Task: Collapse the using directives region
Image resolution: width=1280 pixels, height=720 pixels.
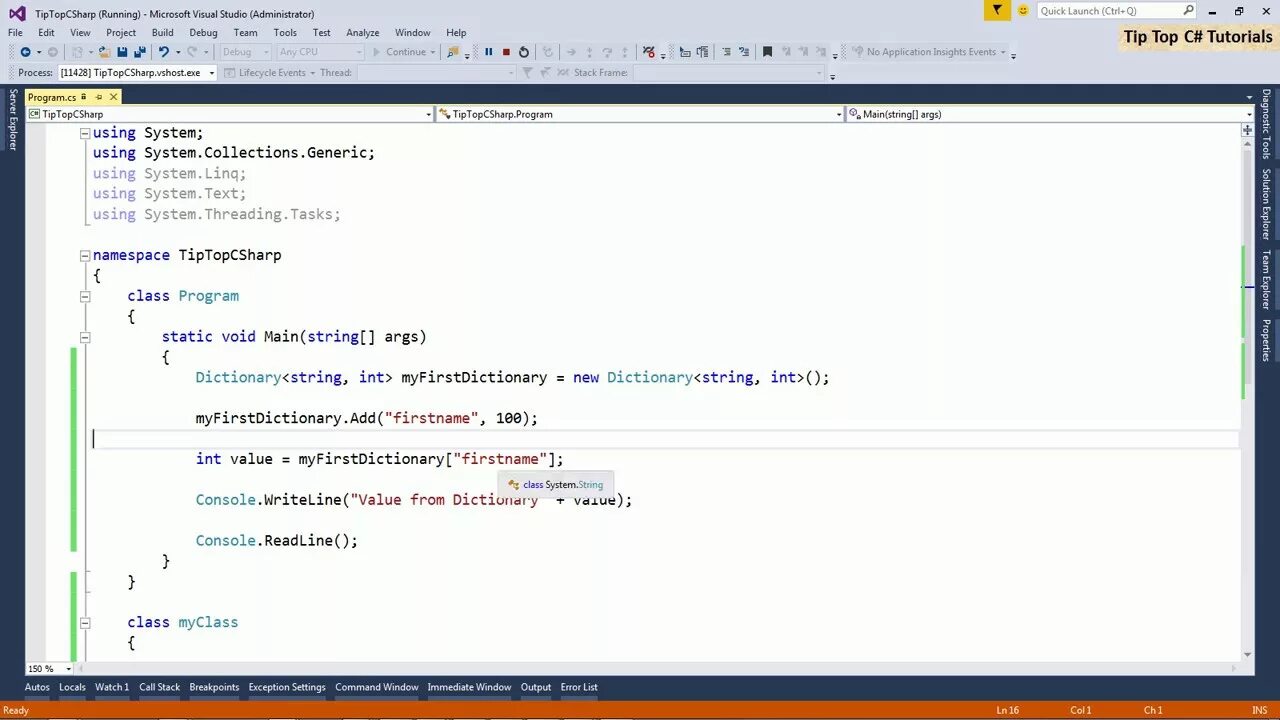Action: (x=85, y=133)
